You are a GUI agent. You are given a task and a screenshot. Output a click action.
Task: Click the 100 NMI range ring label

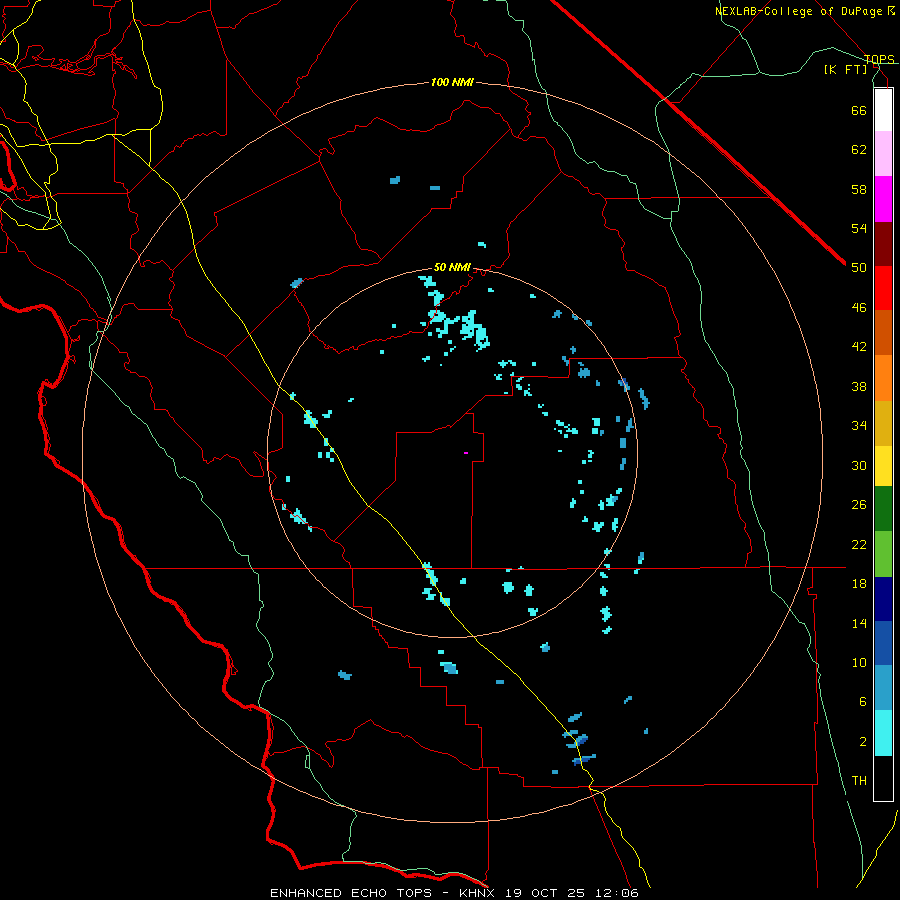452,83
